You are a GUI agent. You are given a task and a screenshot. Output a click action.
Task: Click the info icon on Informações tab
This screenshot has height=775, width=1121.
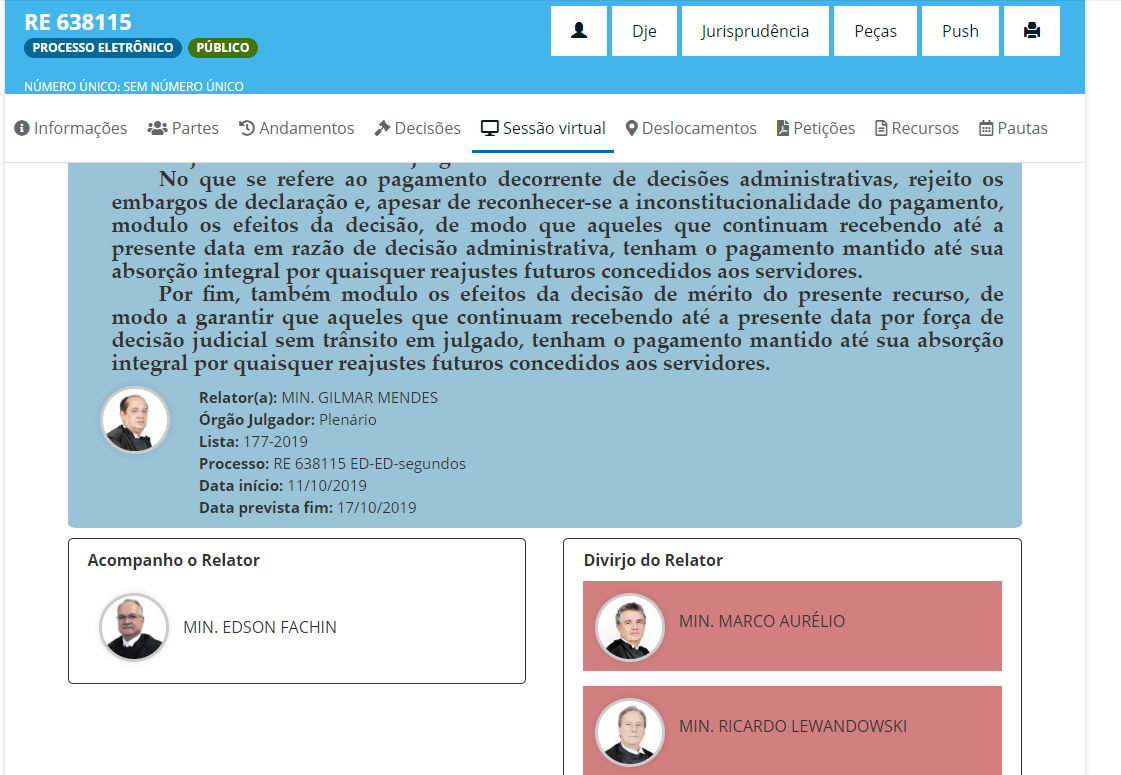tap(20, 128)
